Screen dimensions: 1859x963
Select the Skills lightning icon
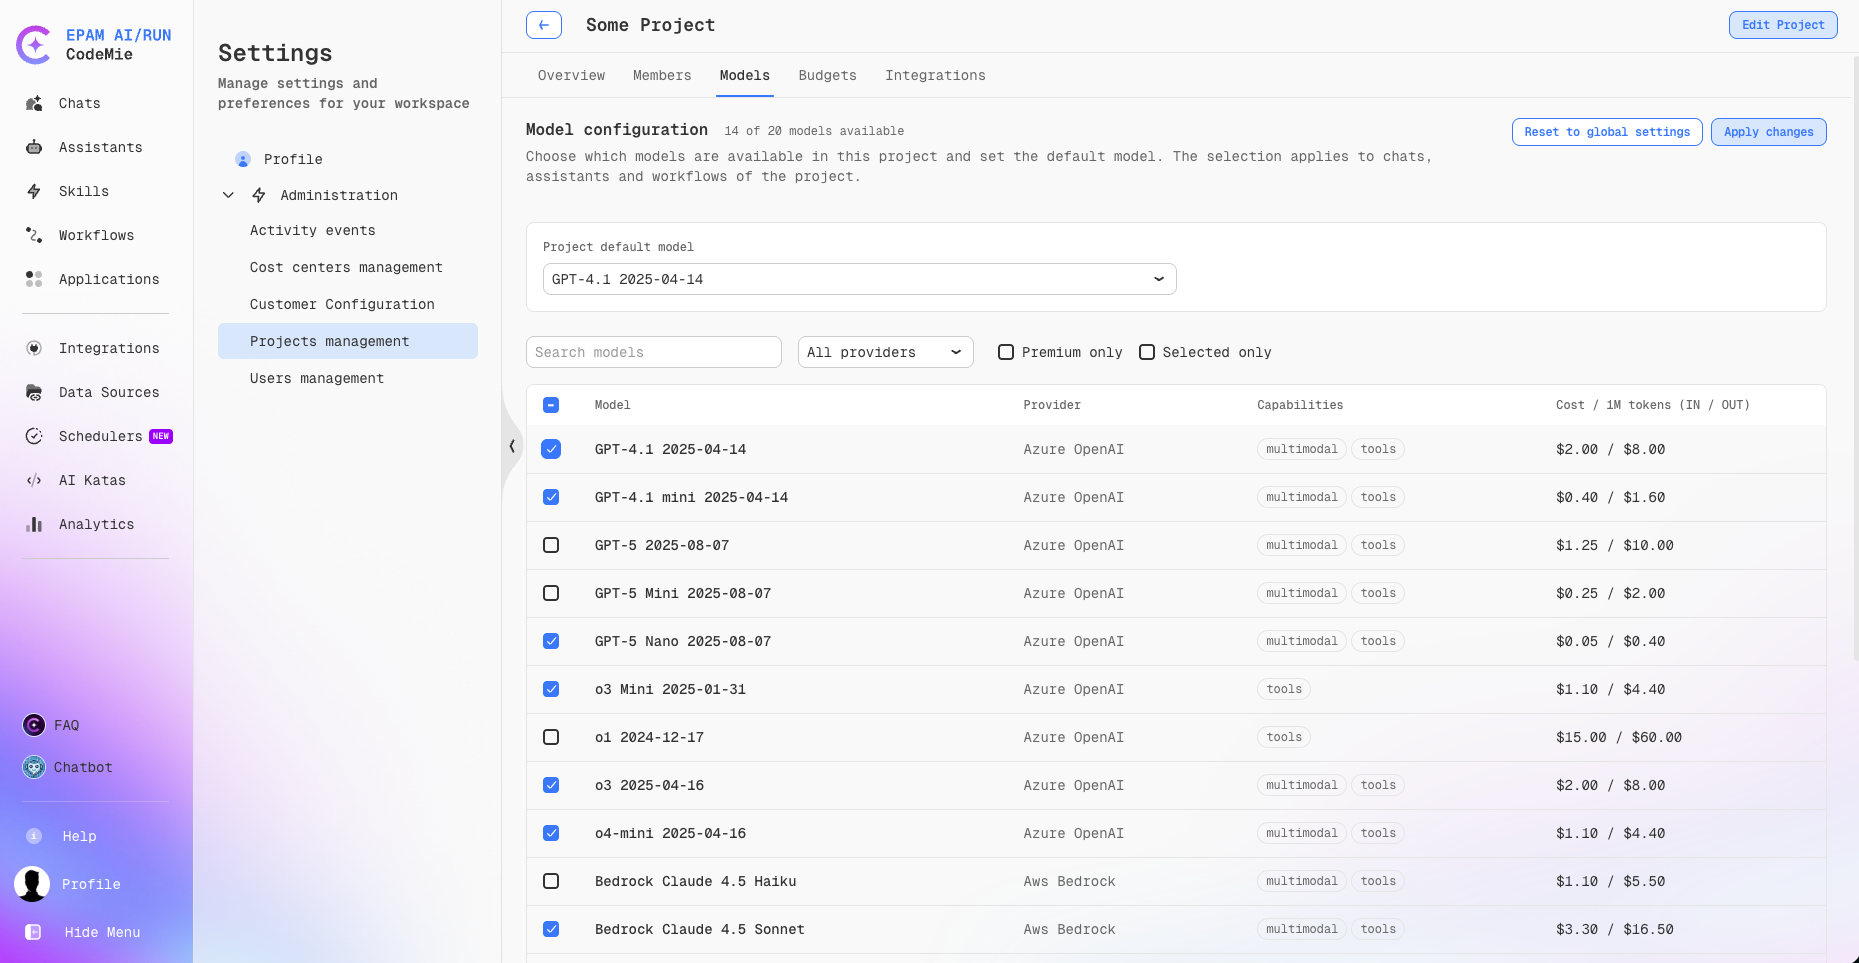coord(34,191)
